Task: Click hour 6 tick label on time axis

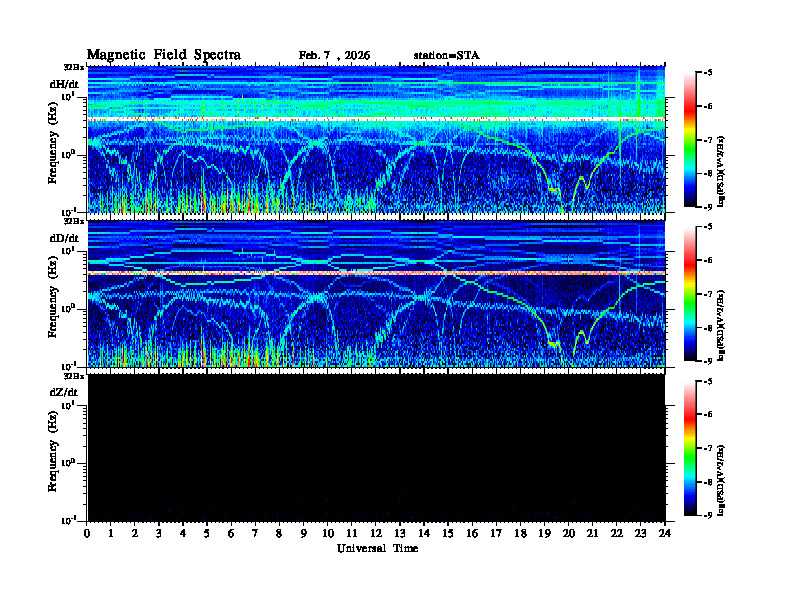Action: [231, 534]
